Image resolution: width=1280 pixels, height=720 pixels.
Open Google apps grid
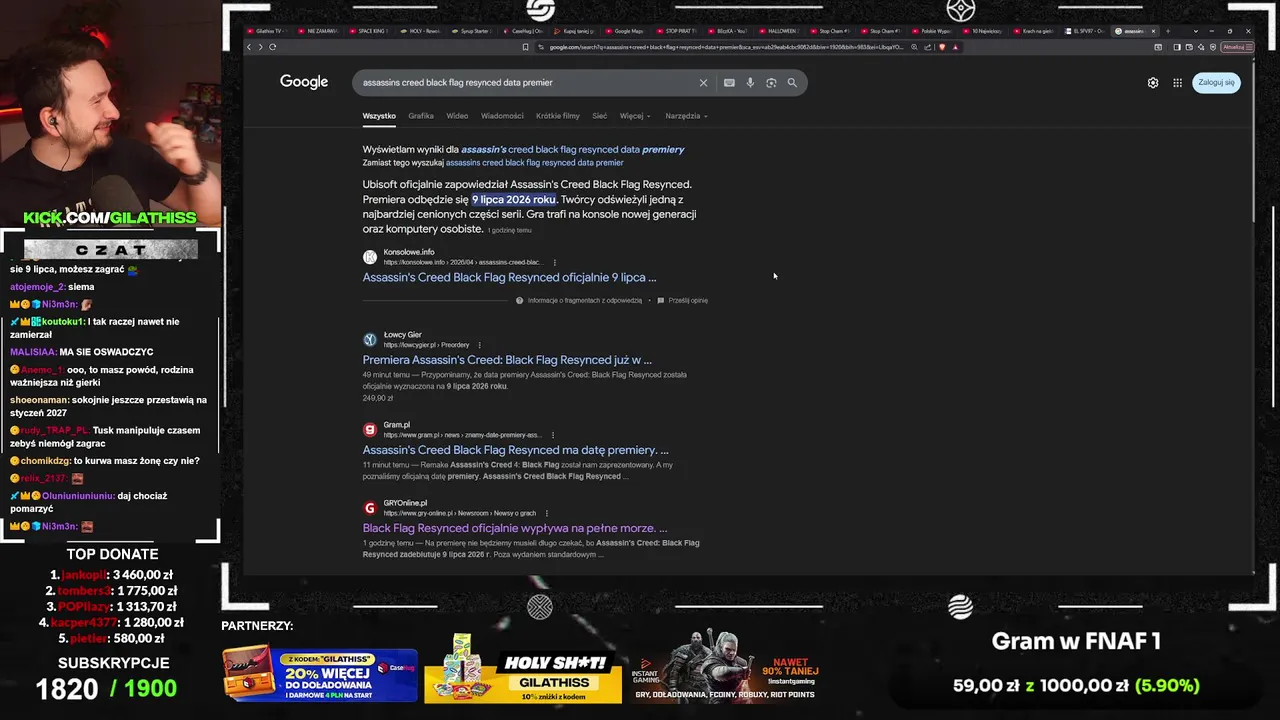(x=1178, y=83)
